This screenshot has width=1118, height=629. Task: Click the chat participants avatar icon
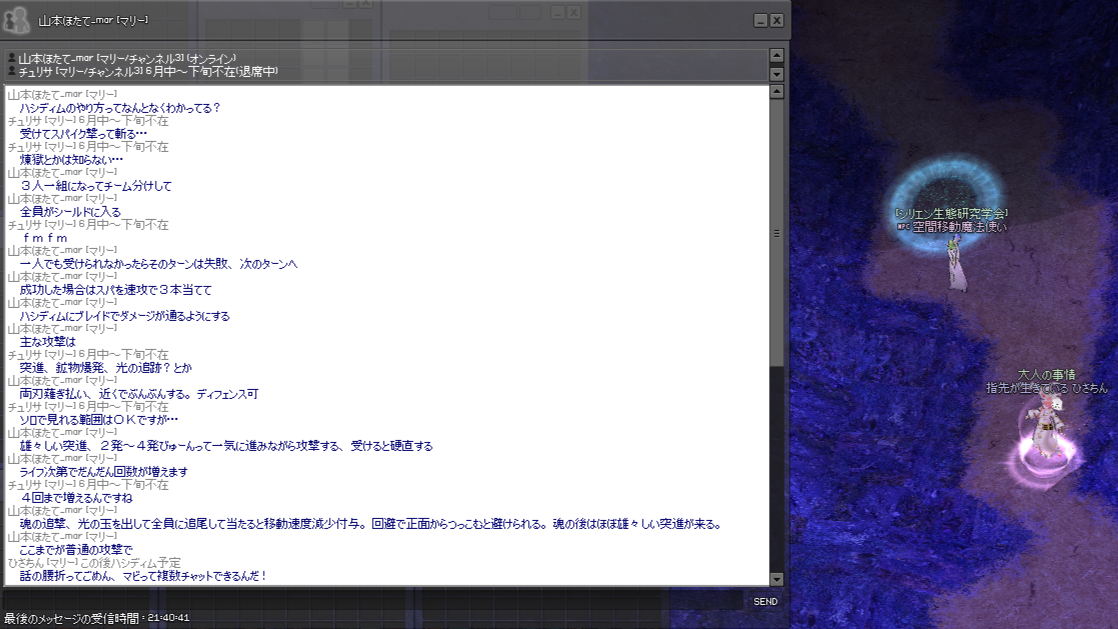point(17,20)
